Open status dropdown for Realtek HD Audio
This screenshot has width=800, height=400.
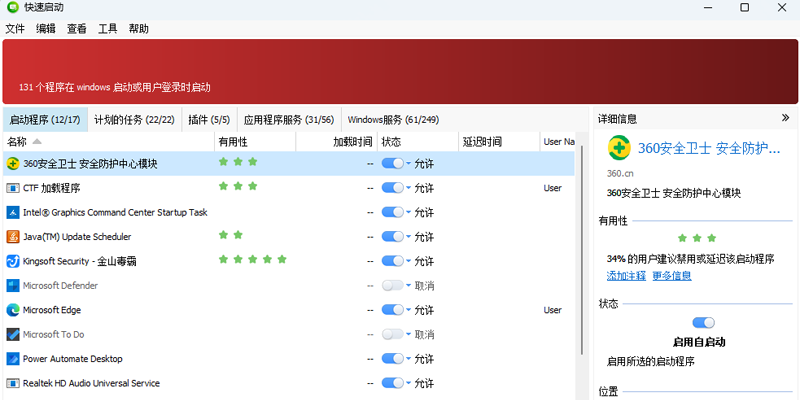pos(409,383)
